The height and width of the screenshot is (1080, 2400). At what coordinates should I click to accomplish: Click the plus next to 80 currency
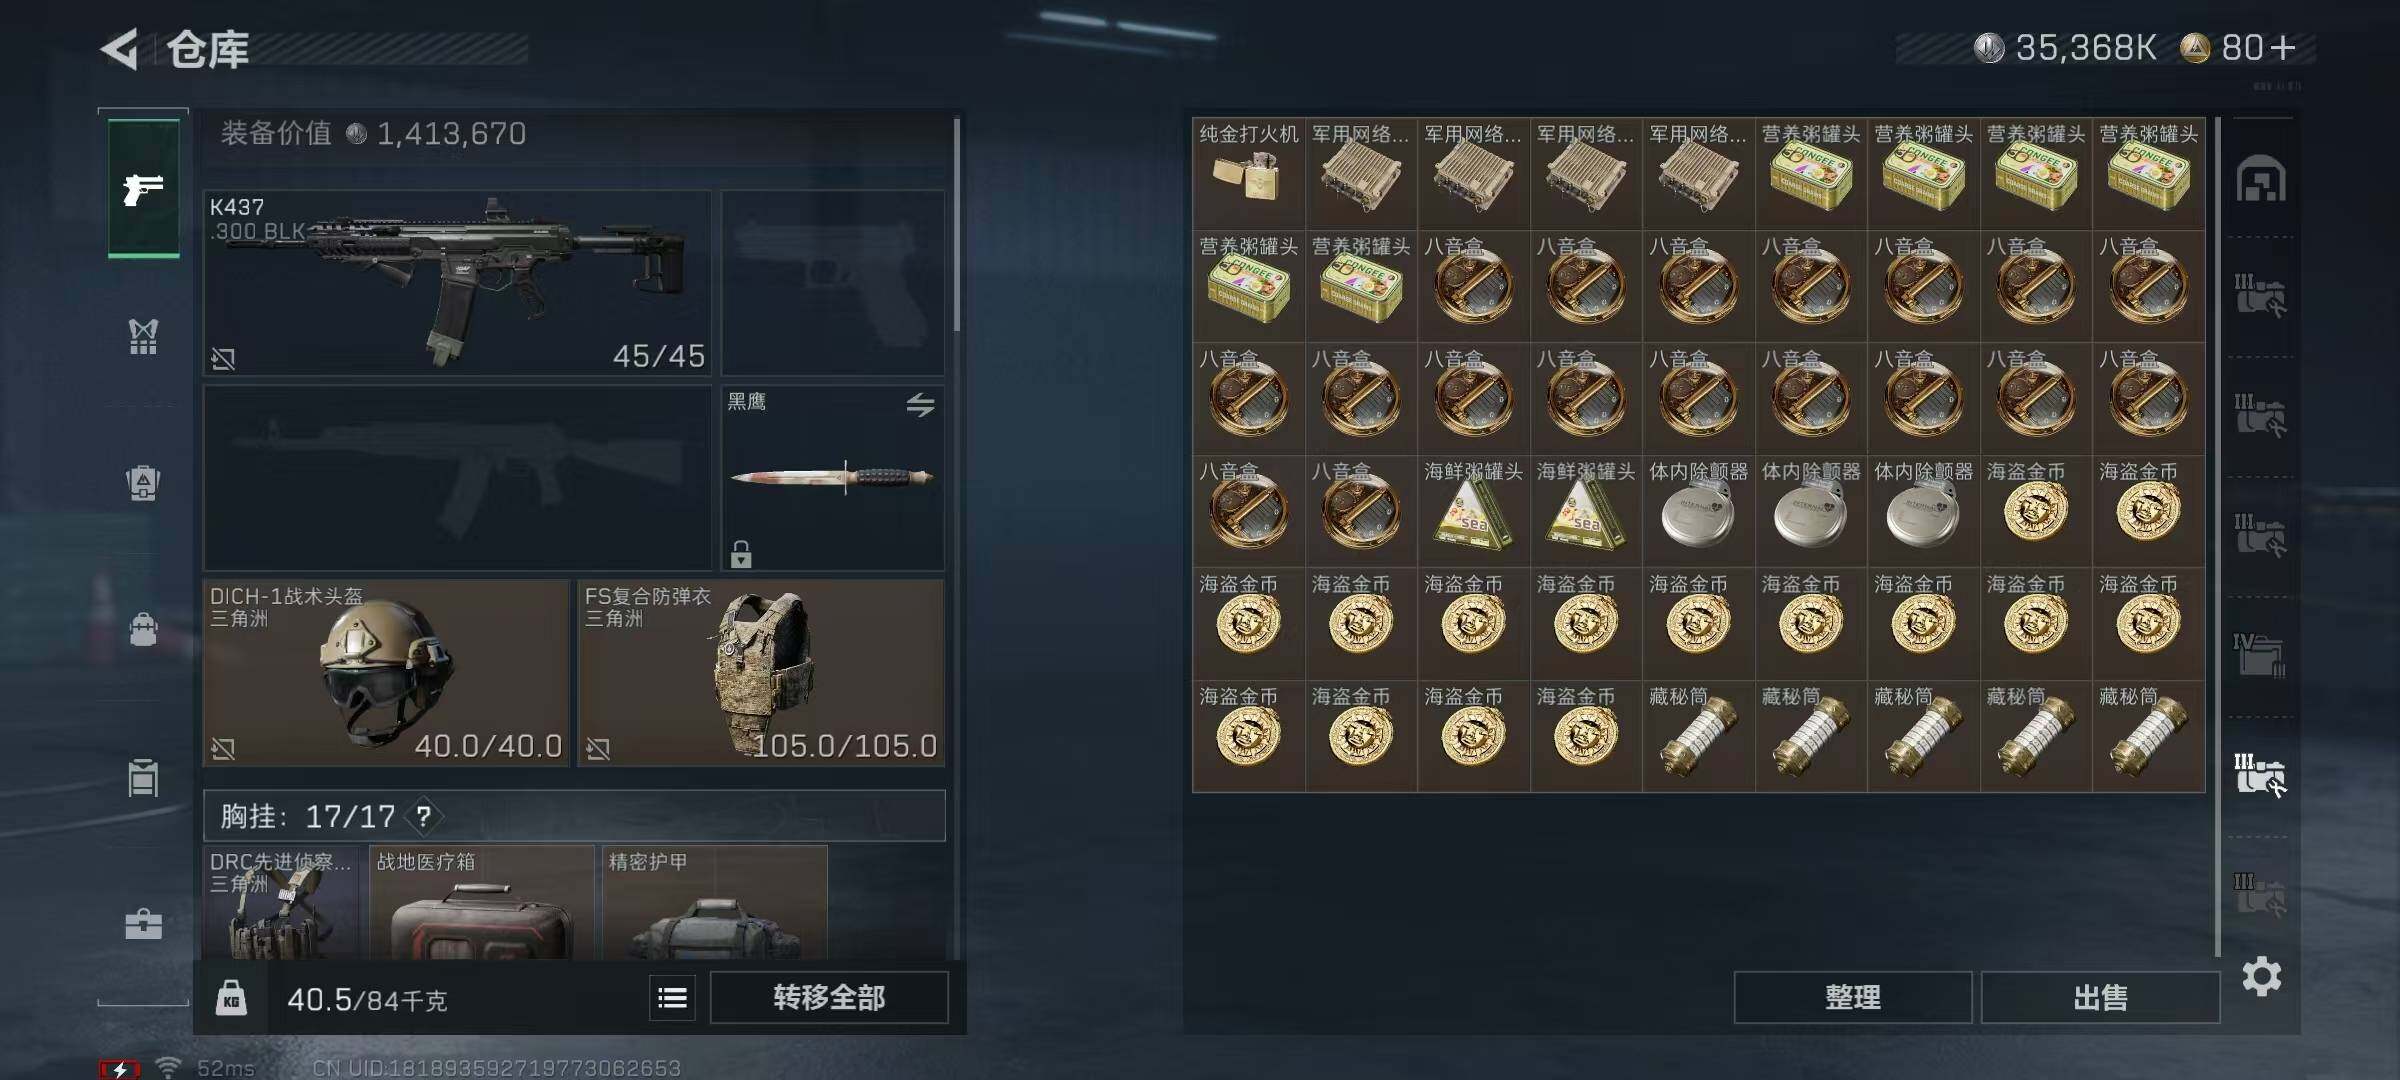[x=2283, y=47]
